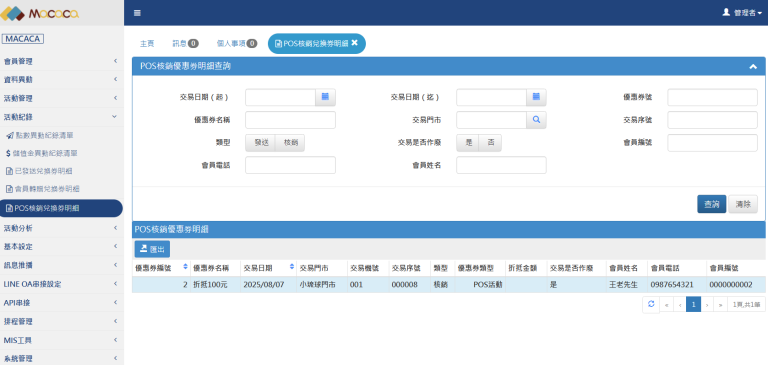The width and height of the screenshot is (768, 365).
Task: Toggle 類型 to 發送
Action: pos(261,143)
